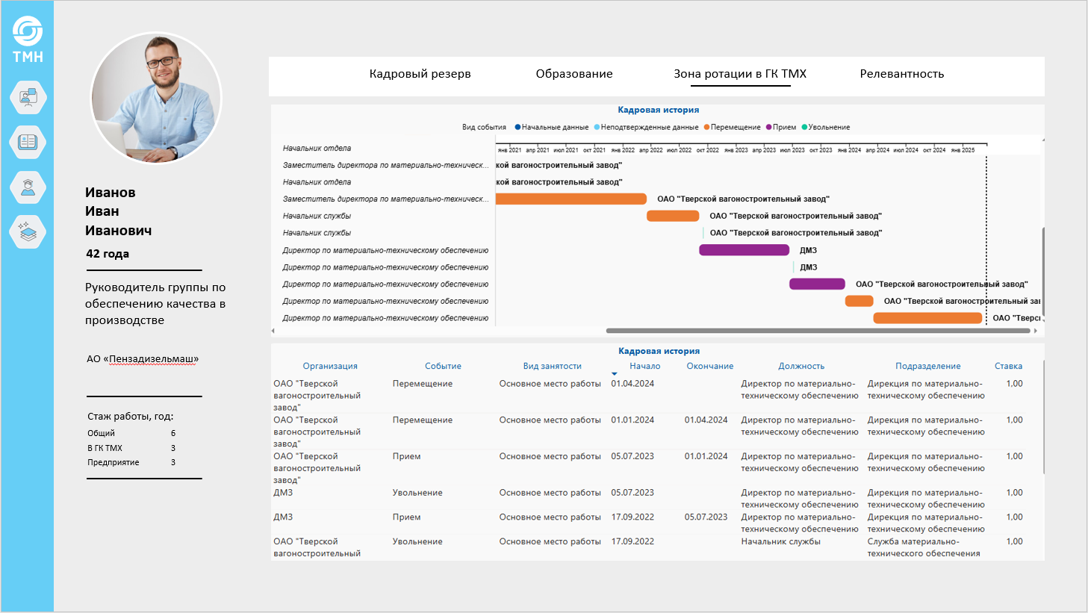Click the green Увольнение legend item

pos(826,127)
